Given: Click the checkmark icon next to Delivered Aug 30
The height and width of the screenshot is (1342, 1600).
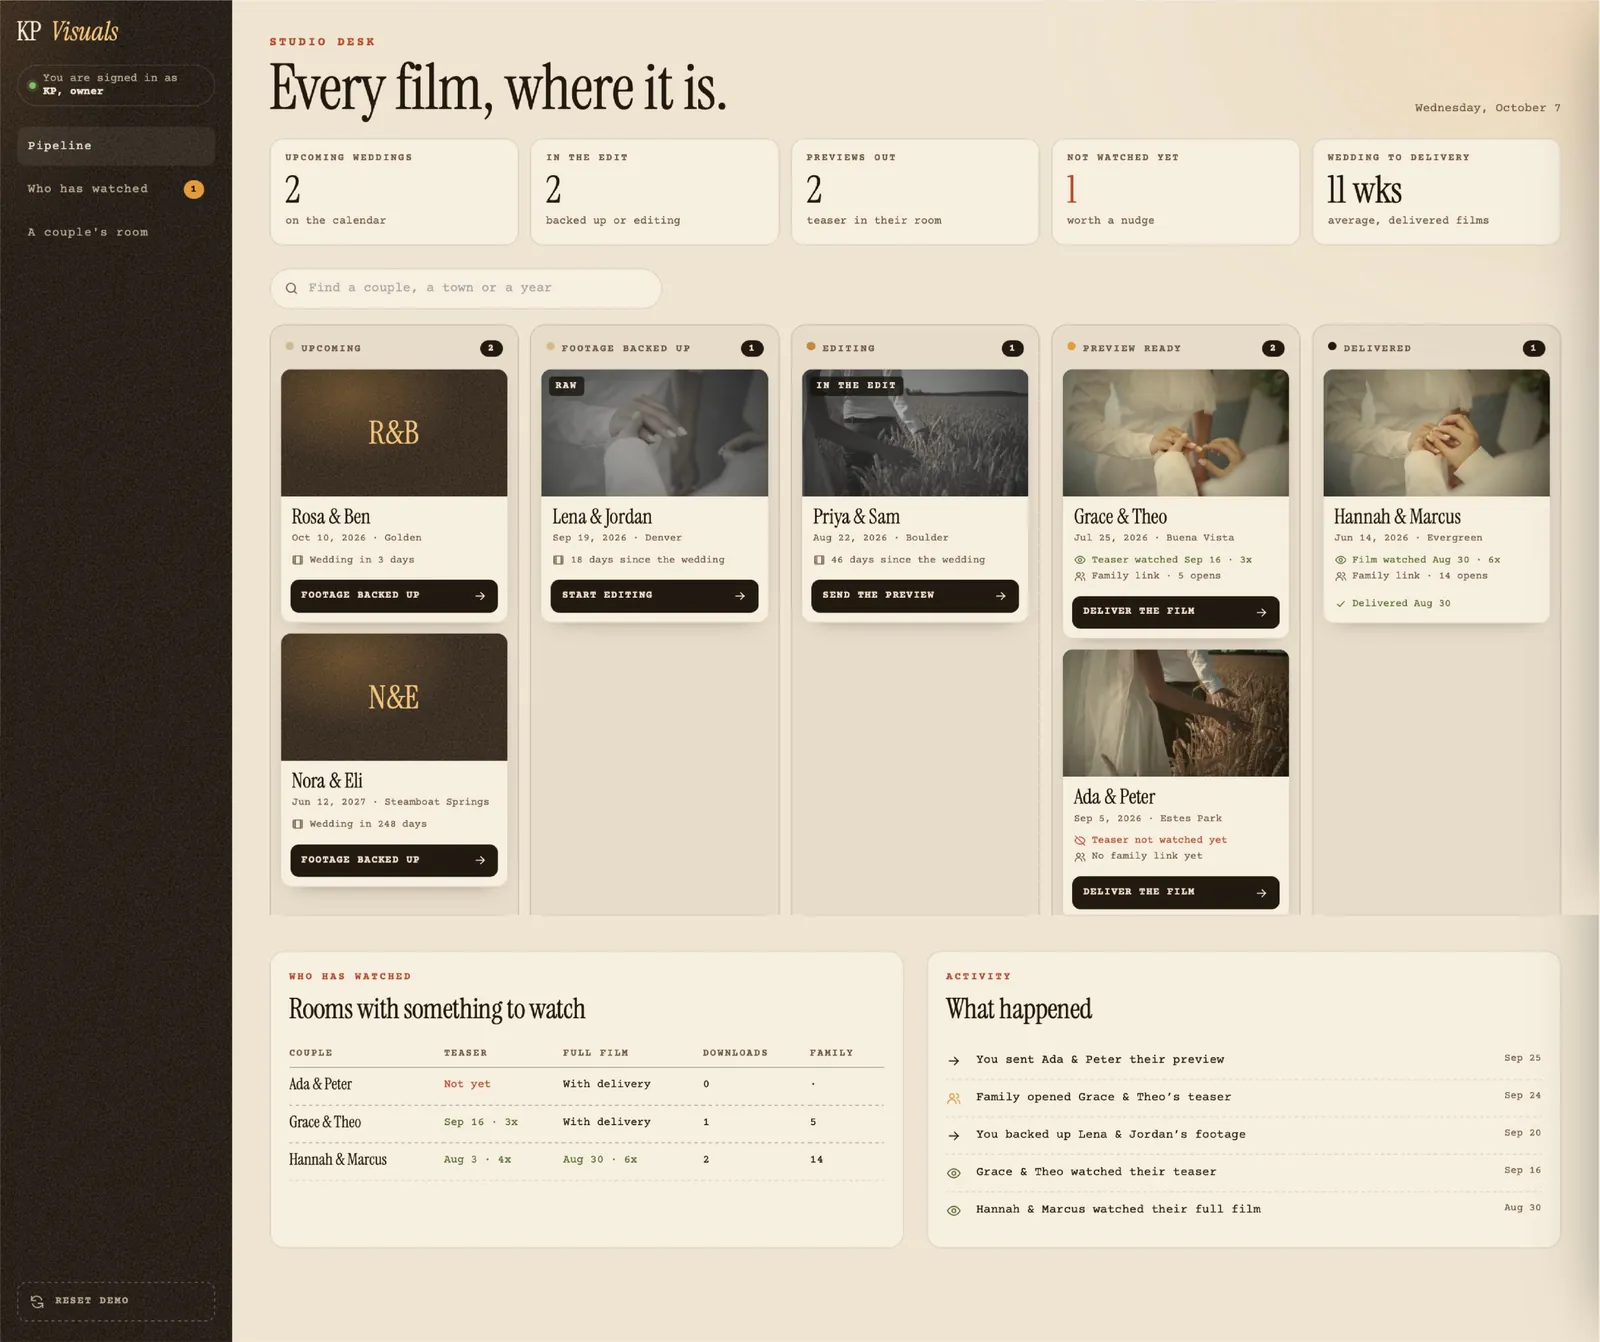Looking at the screenshot, I should click(1341, 604).
